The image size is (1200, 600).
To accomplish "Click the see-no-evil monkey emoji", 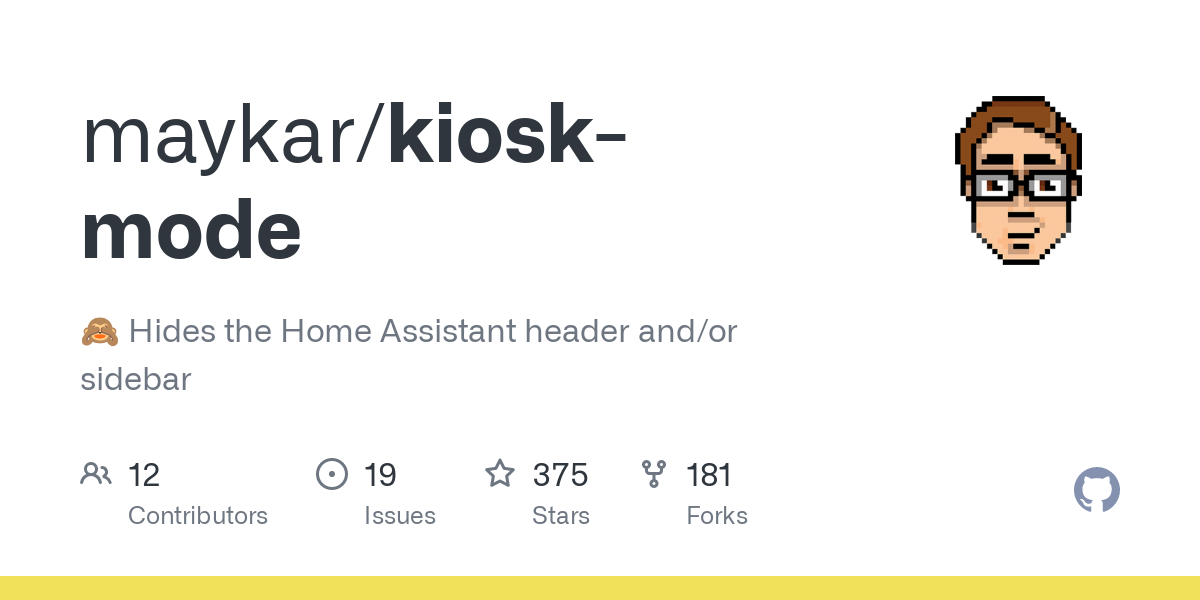I will click(99, 331).
